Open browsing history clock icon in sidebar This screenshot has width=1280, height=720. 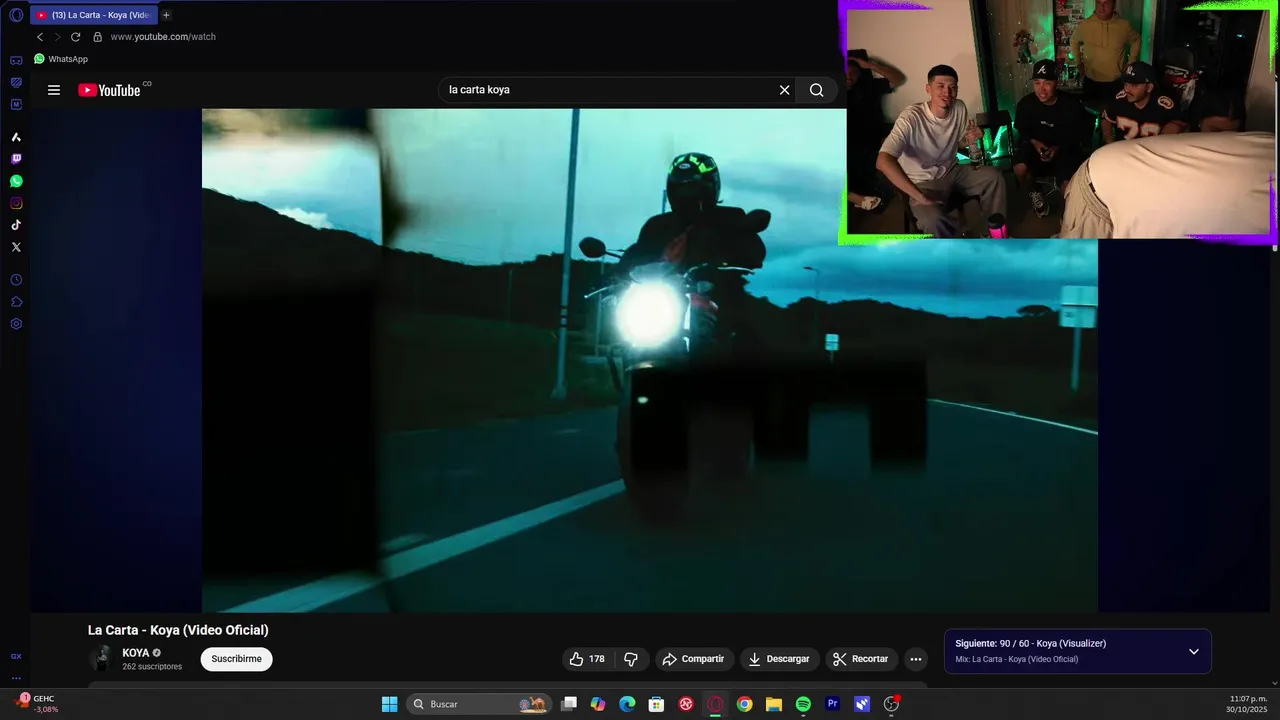click(x=16, y=280)
